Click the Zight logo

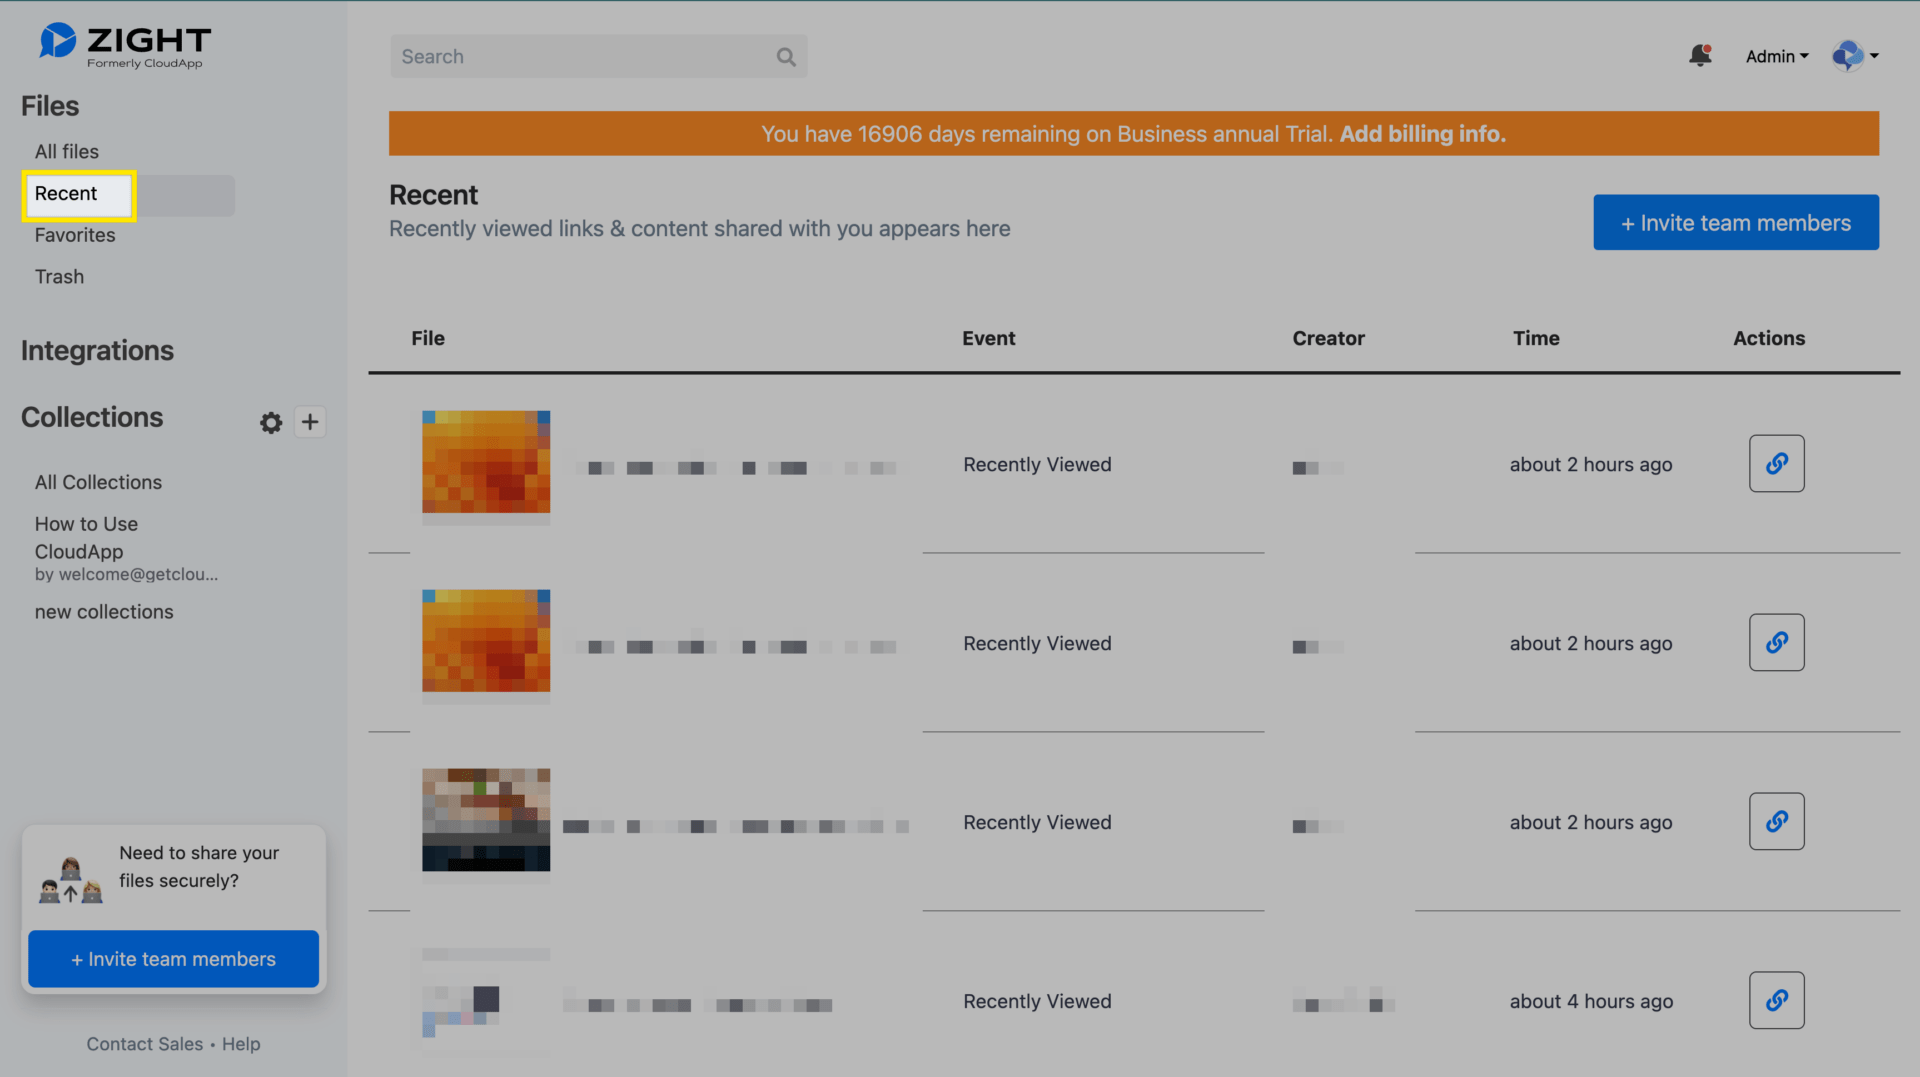tap(125, 45)
